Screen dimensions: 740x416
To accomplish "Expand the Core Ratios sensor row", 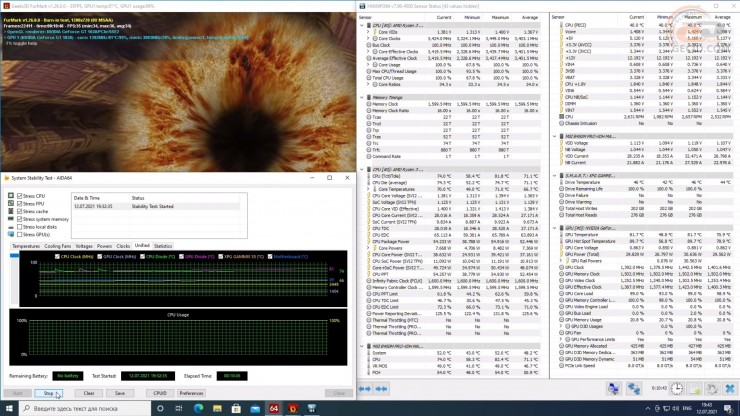I will pos(368,85).
